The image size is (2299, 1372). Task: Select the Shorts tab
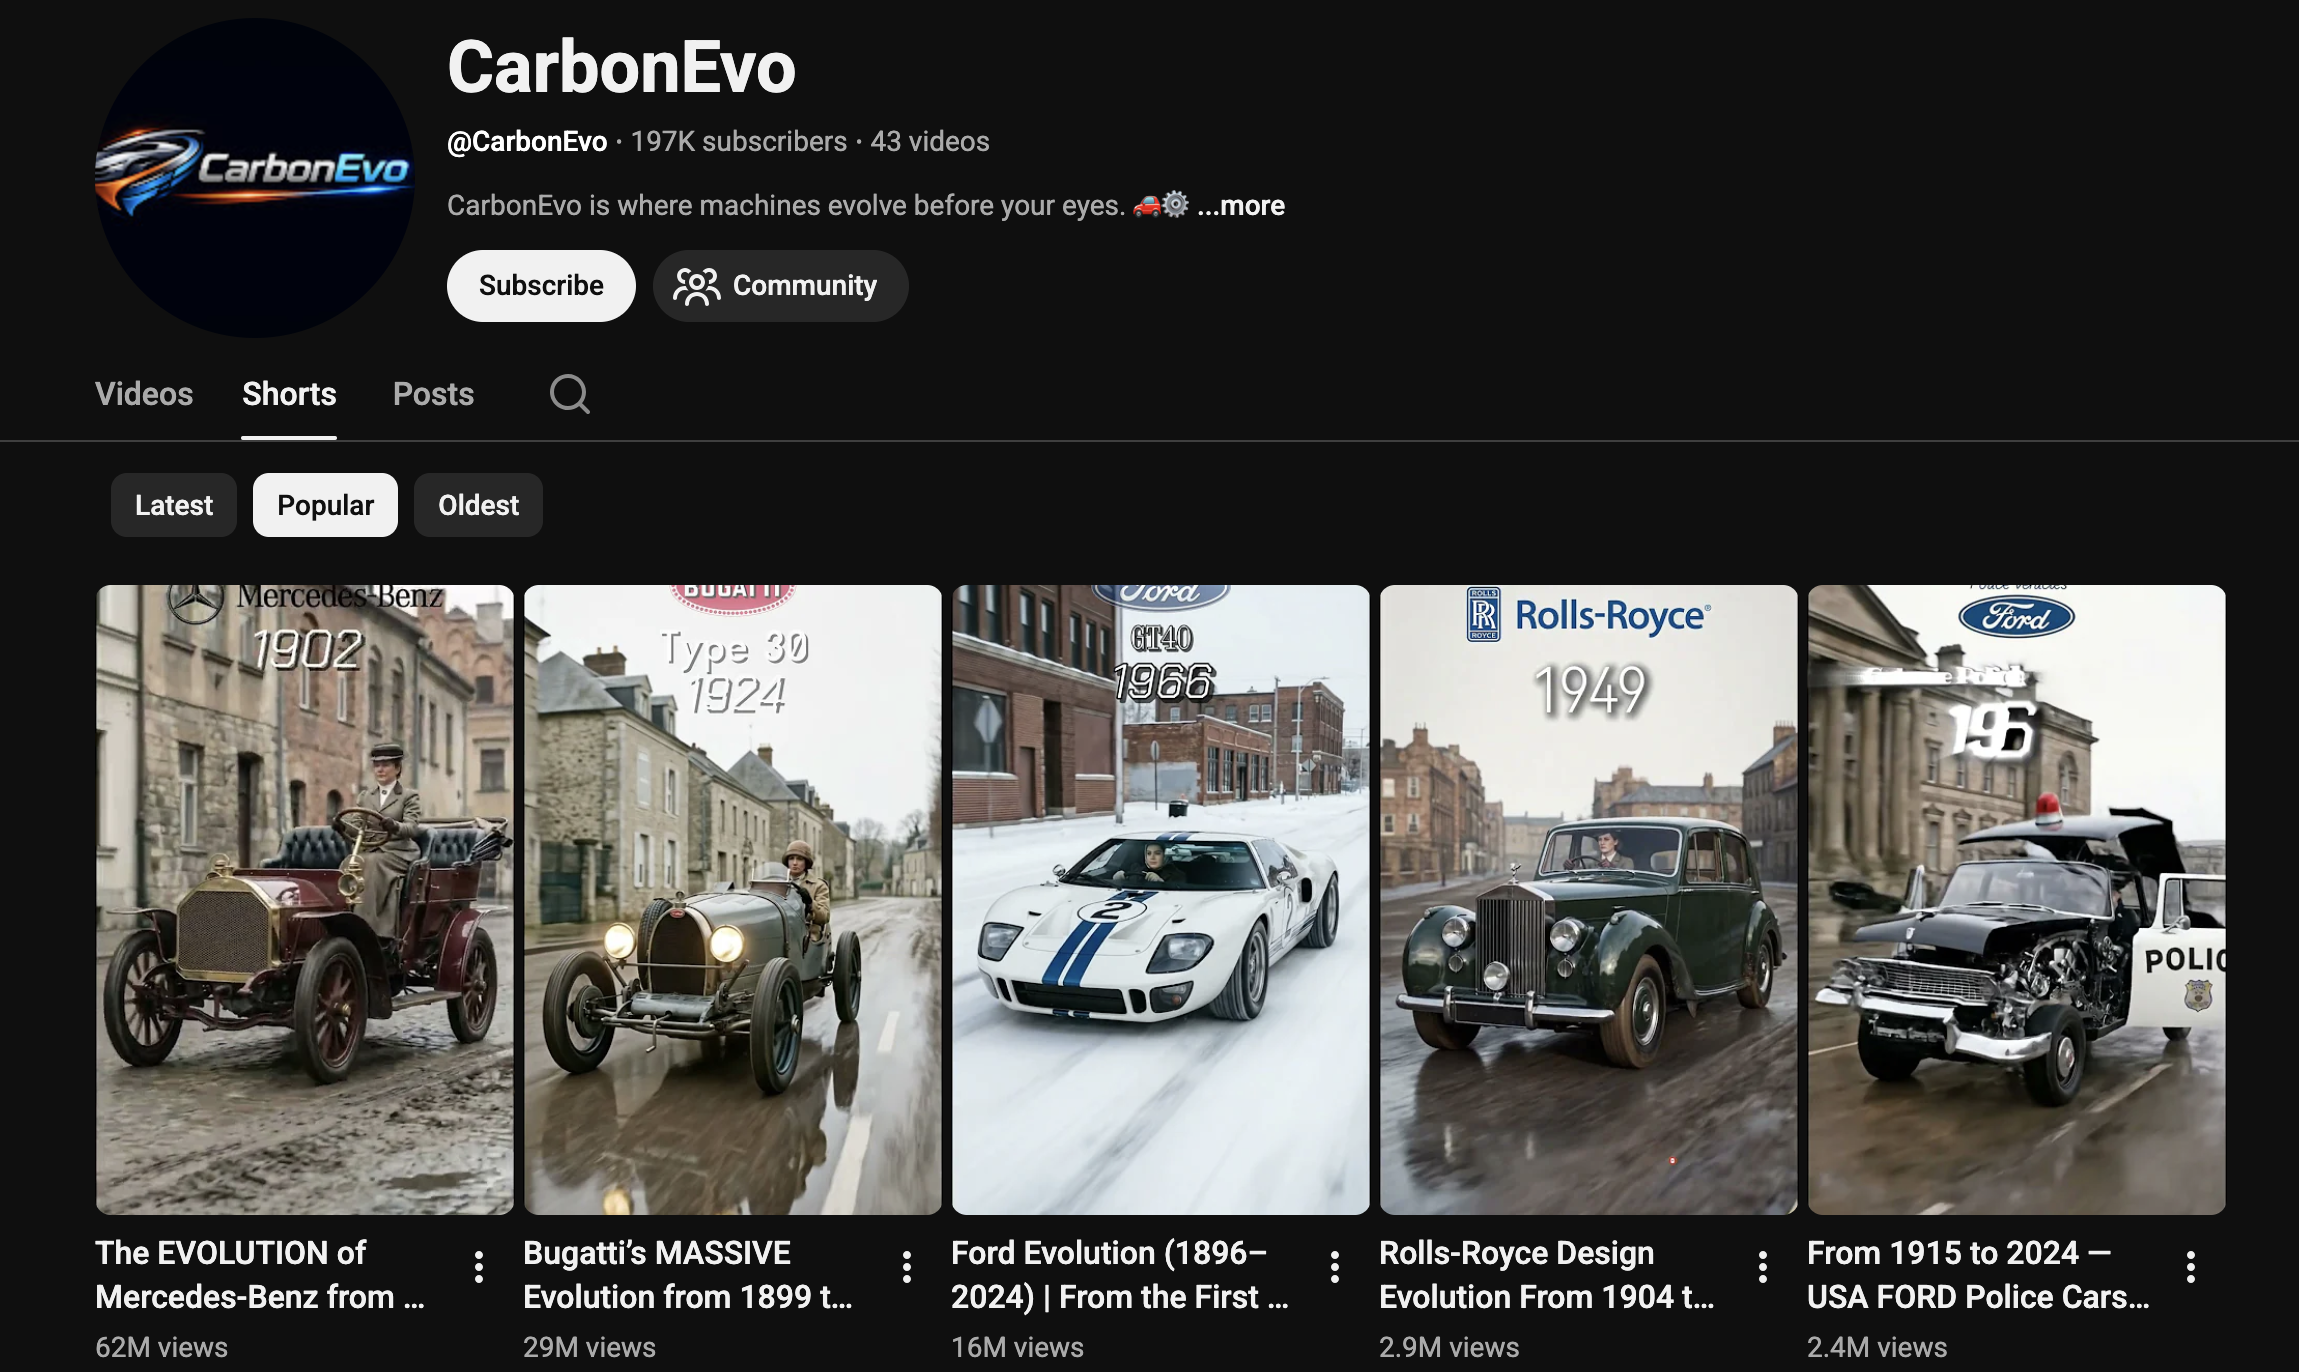click(289, 394)
